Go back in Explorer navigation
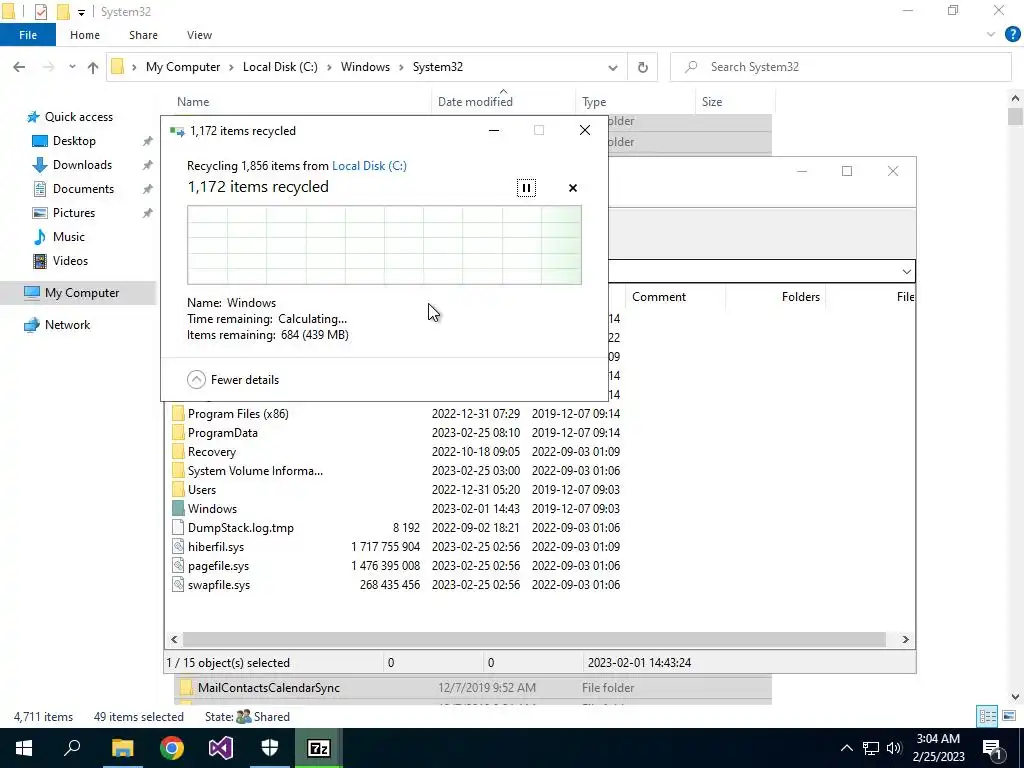The width and height of the screenshot is (1024, 768). tap(19, 67)
